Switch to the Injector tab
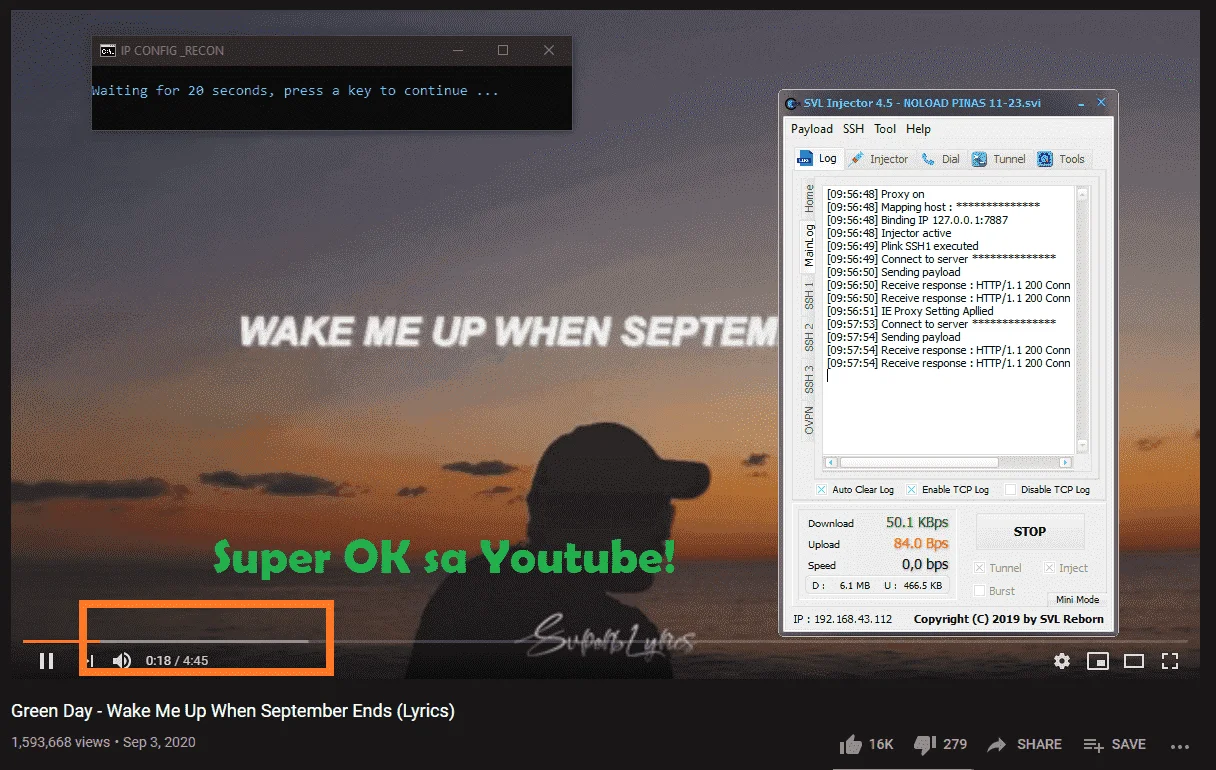This screenshot has height=770, width=1216. pyautogui.click(x=879, y=159)
